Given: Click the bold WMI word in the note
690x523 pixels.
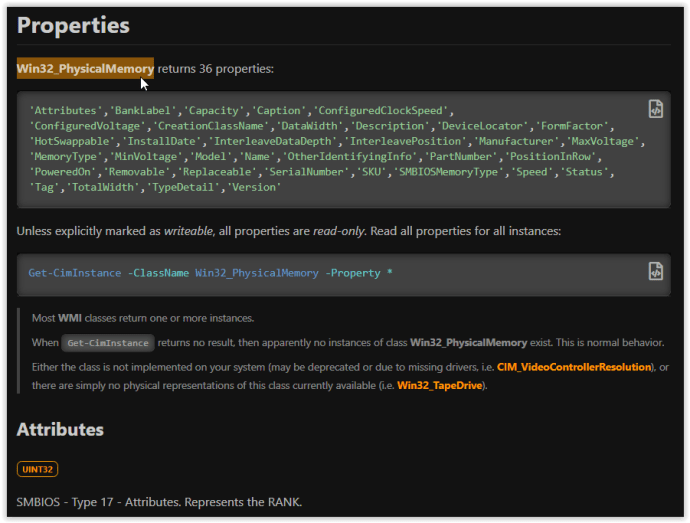Looking at the screenshot, I should pyautogui.click(x=70, y=318).
